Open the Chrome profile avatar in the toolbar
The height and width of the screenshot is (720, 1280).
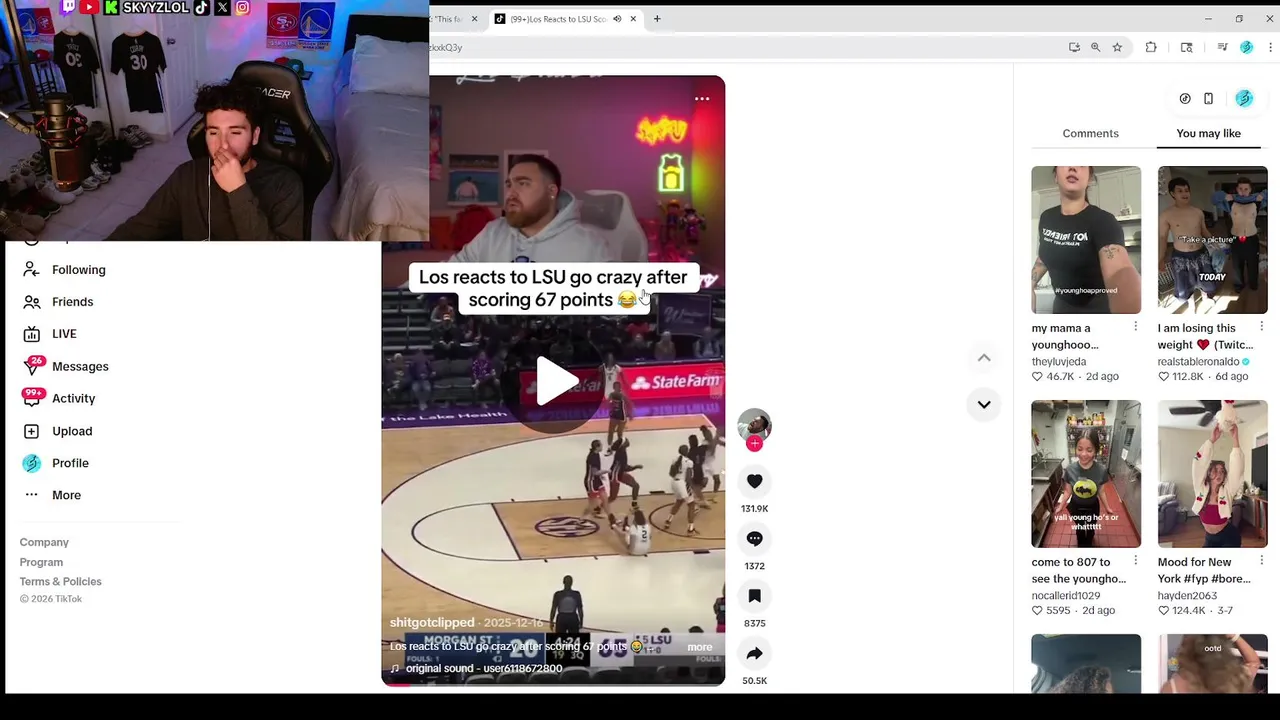pos(1246,47)
